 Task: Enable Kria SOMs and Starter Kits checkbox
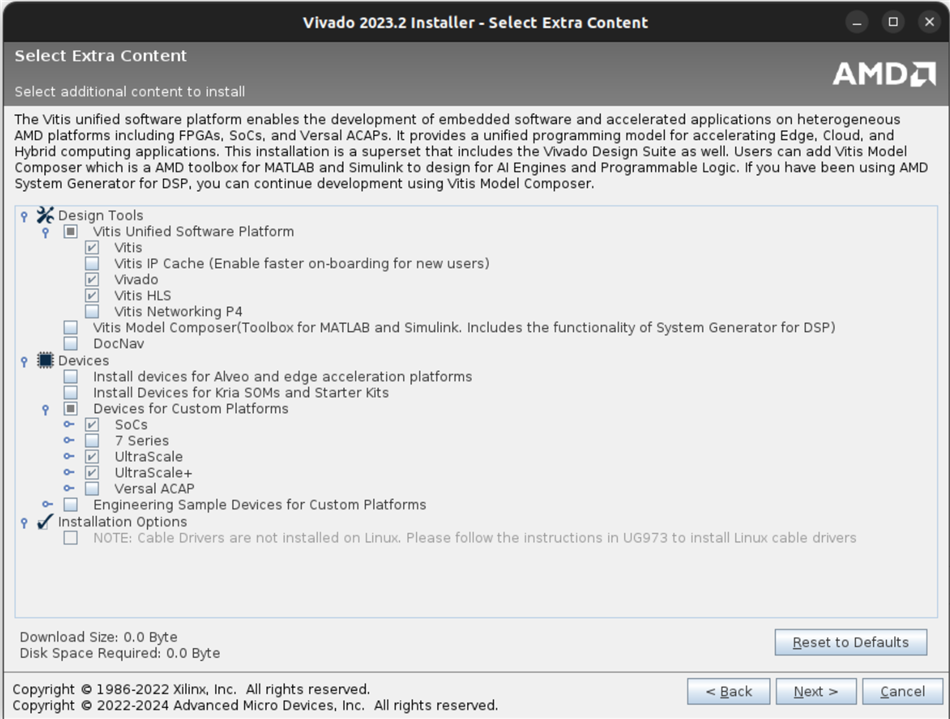click(71, 393)
